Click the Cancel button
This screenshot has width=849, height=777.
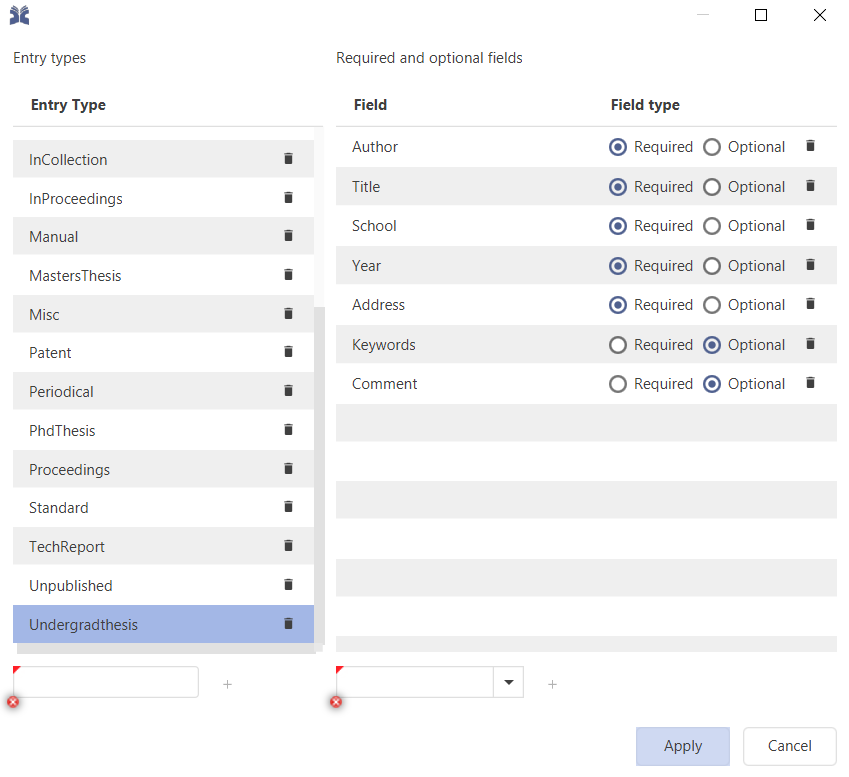click(x=789, y=746)
